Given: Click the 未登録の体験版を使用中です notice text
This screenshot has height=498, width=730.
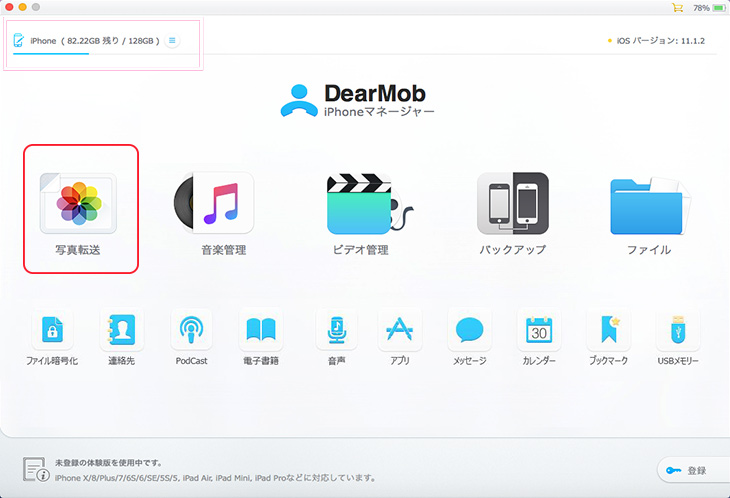Looking at the screenshot, I should [x=109, y=463].
